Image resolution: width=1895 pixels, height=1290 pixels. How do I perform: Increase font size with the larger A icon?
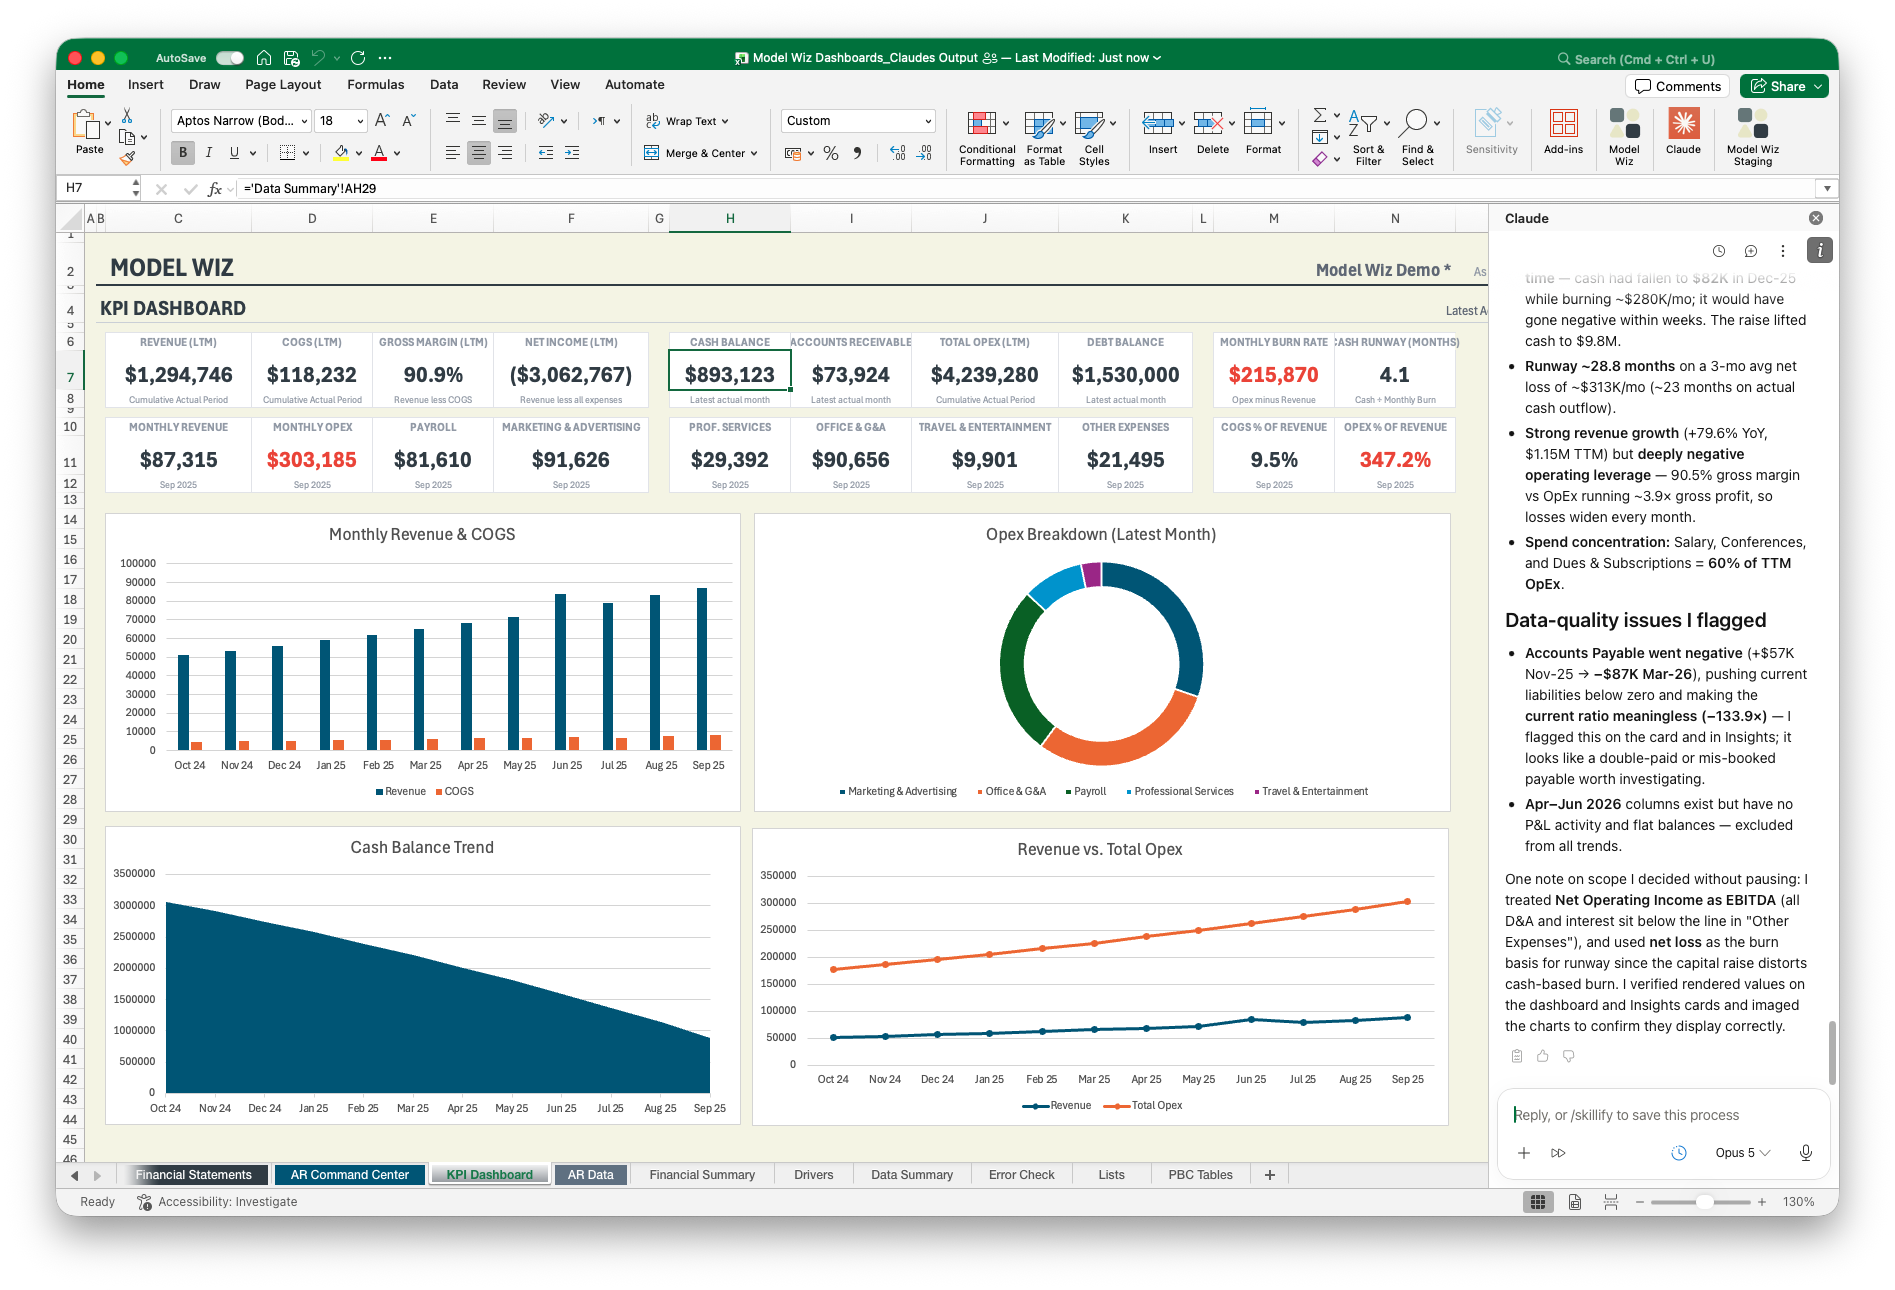click(382, 121)
